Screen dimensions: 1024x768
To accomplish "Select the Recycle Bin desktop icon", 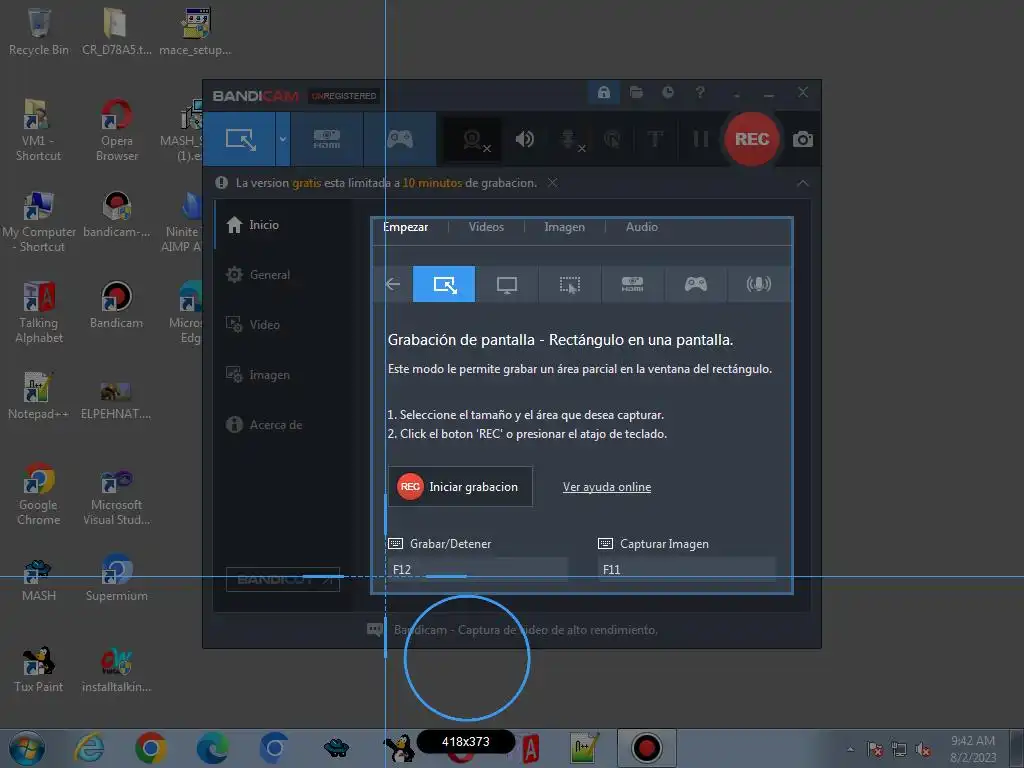I will tap(39, 32).
